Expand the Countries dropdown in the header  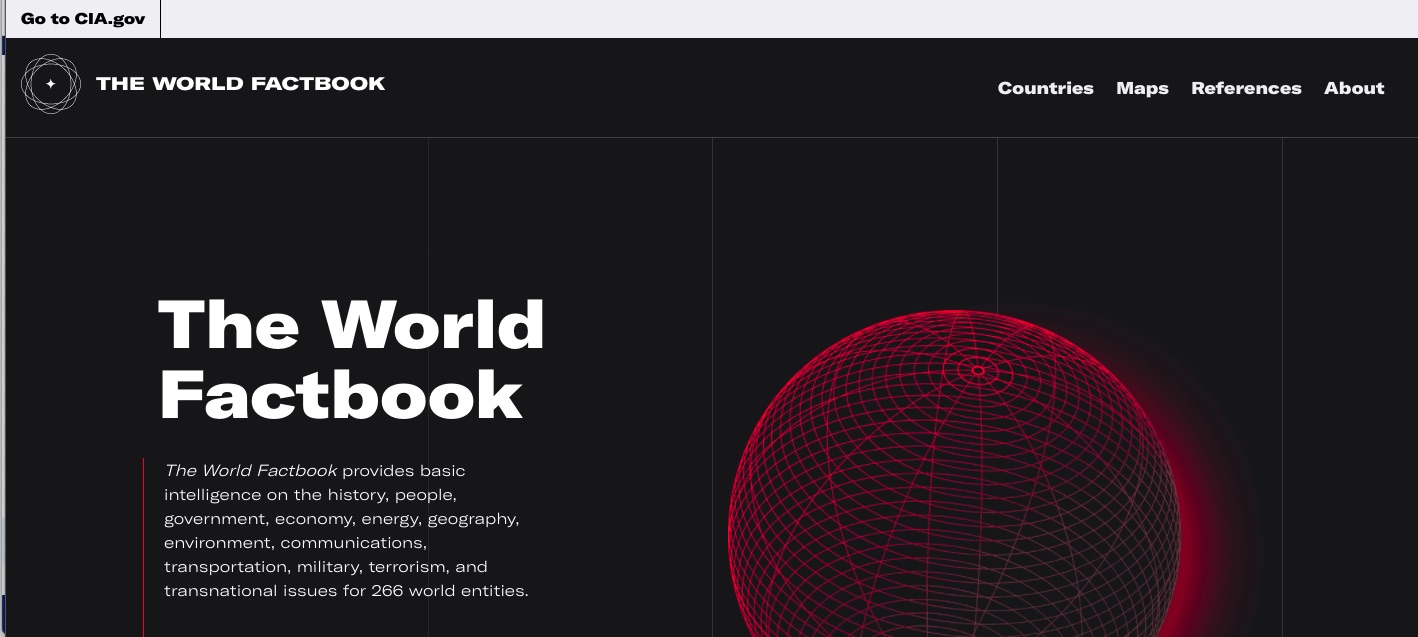[x=1046, y=88]
